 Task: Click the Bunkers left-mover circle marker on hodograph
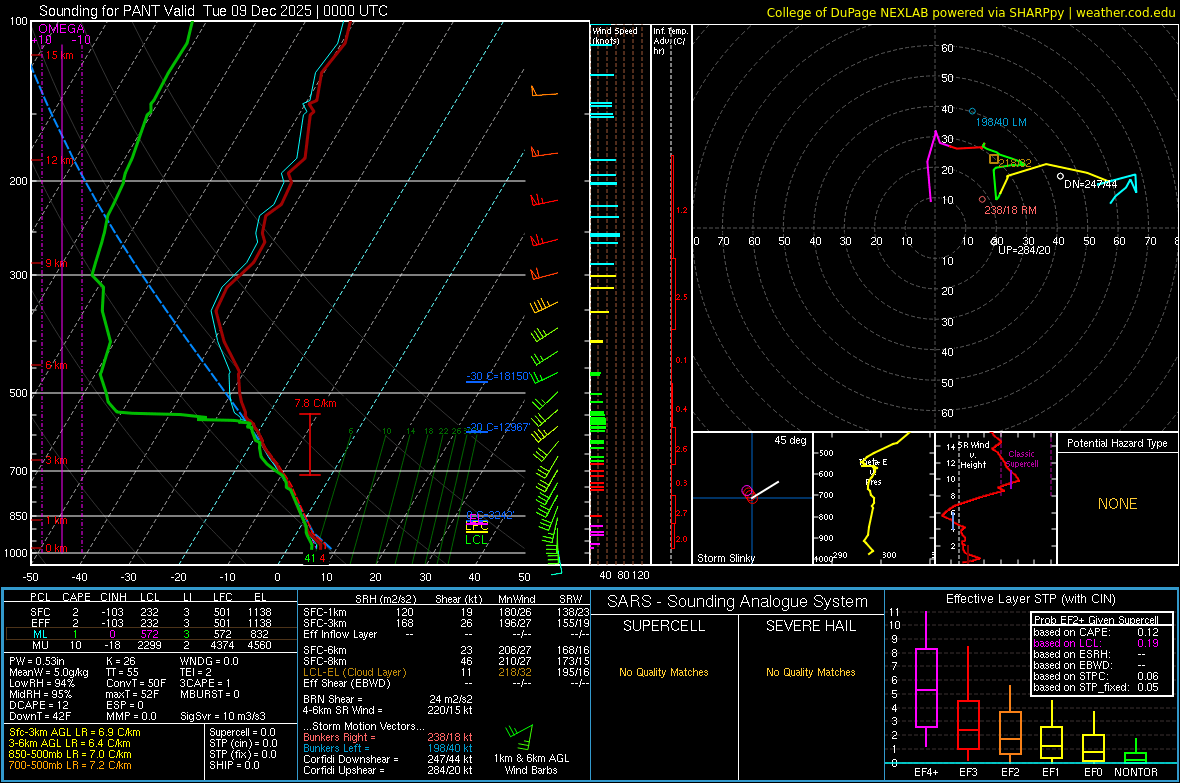972,111
